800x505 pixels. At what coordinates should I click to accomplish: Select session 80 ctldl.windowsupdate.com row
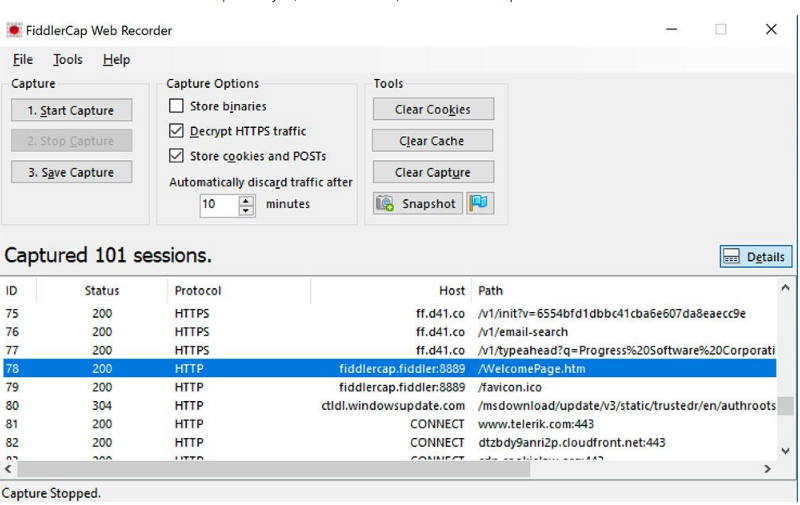(x=390, y=406)
